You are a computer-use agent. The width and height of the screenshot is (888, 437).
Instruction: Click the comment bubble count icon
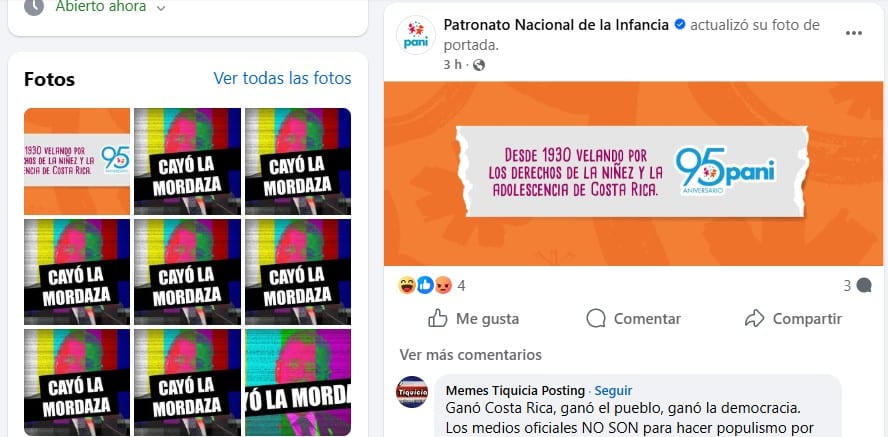coord(864,286)
